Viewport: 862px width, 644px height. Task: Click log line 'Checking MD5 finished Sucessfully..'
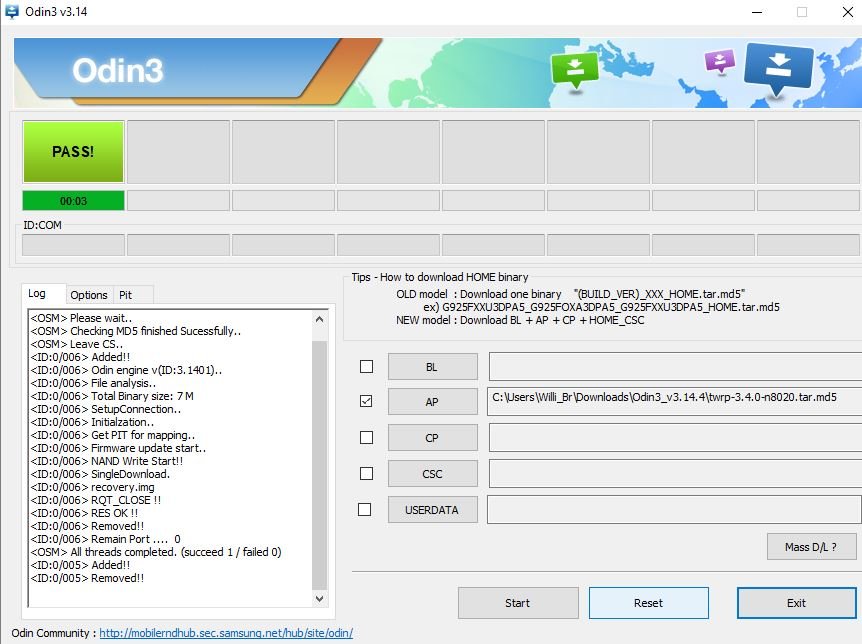coord(136,331)
